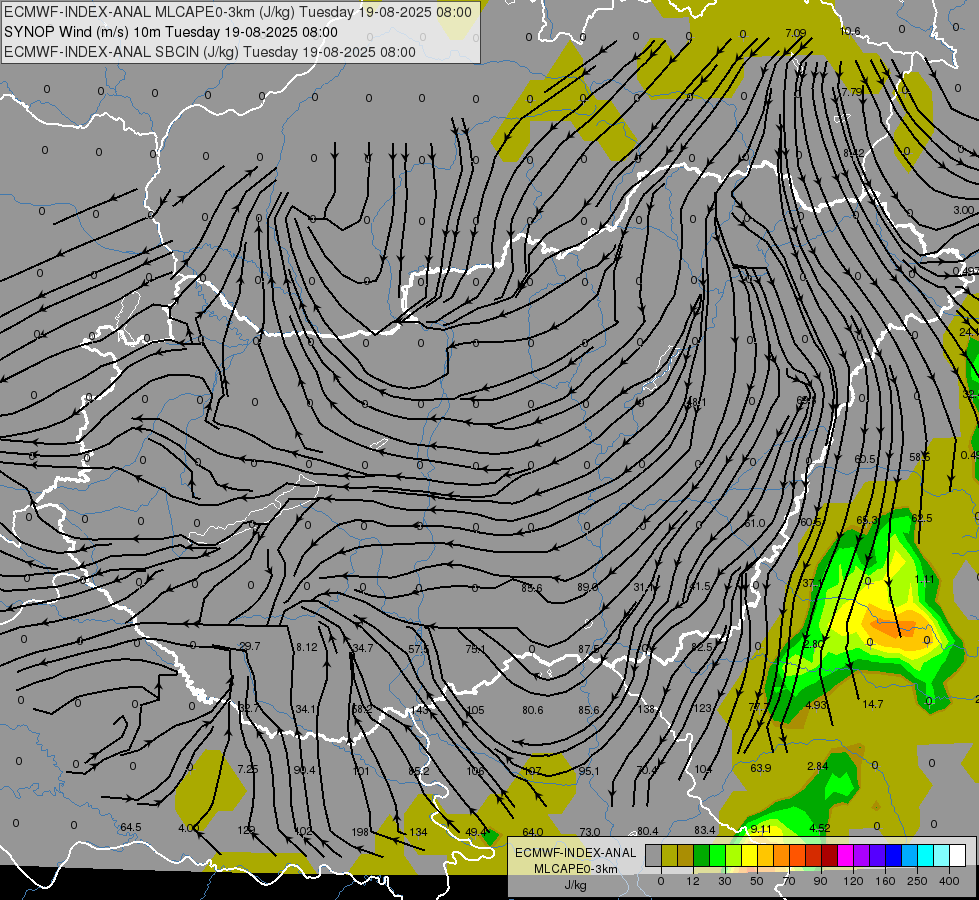Screen dimensions: 979x900
Task: Click the 64.5 value on the map
Action: click(130, 828)
